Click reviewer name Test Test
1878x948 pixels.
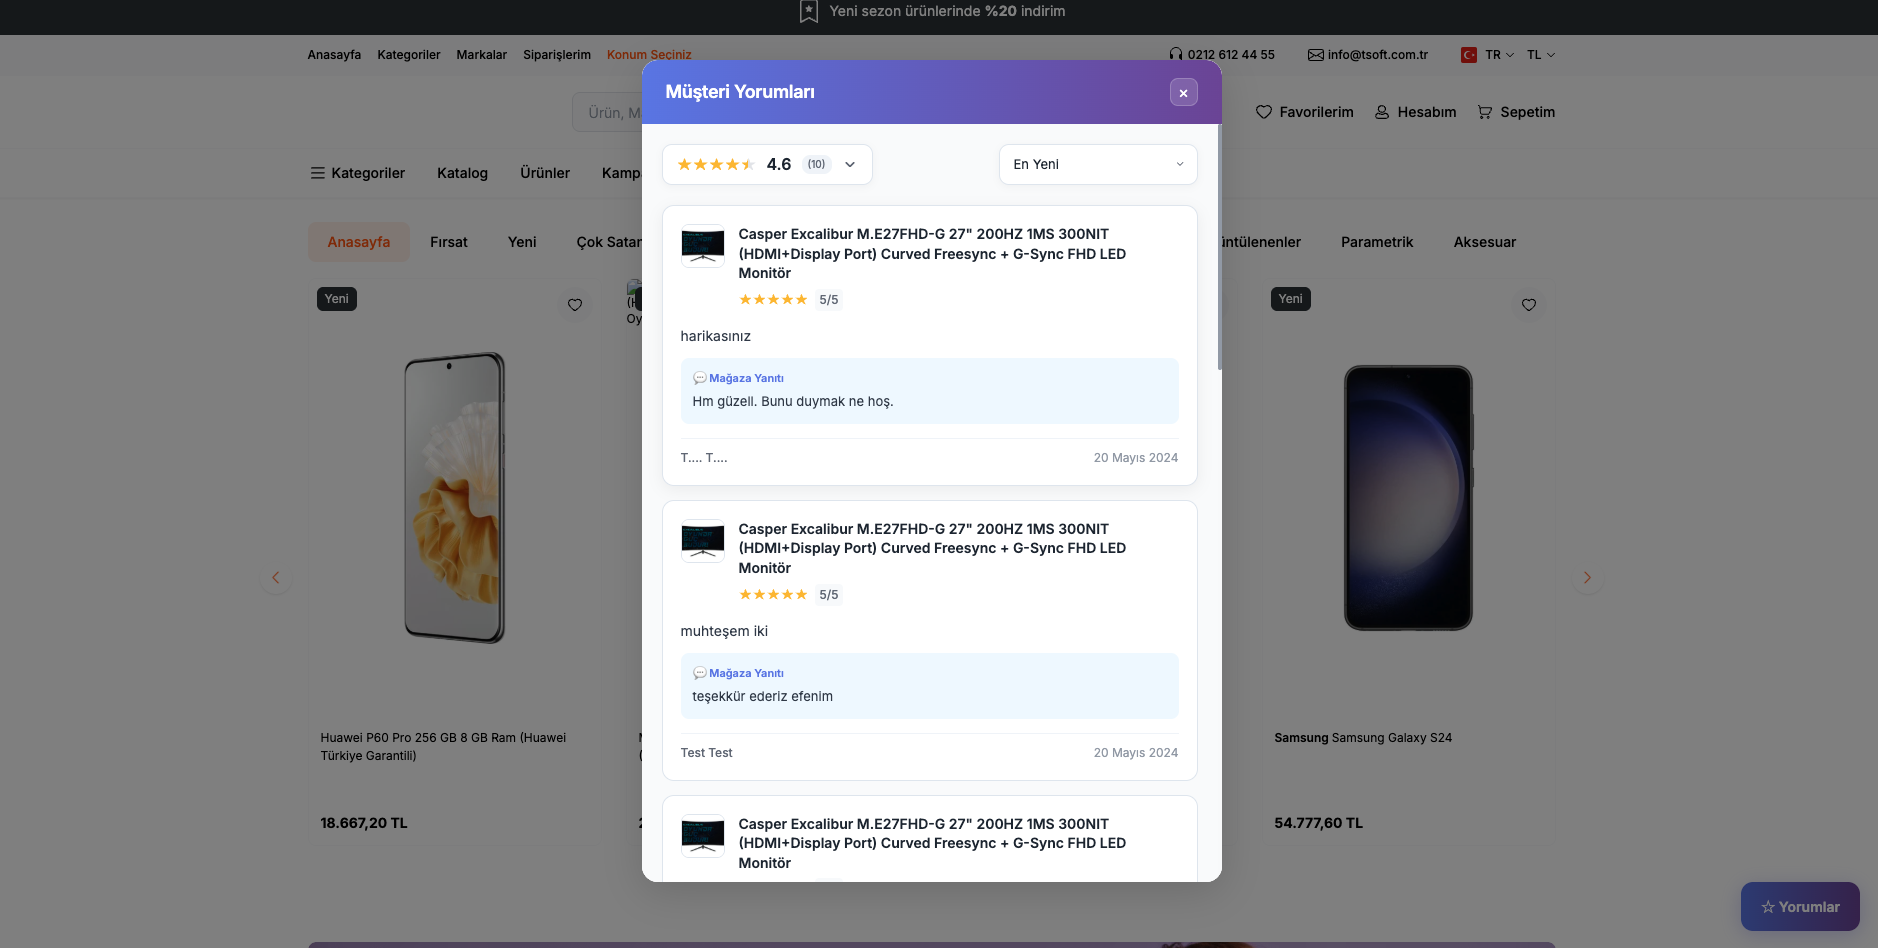[x=706, y=753]
